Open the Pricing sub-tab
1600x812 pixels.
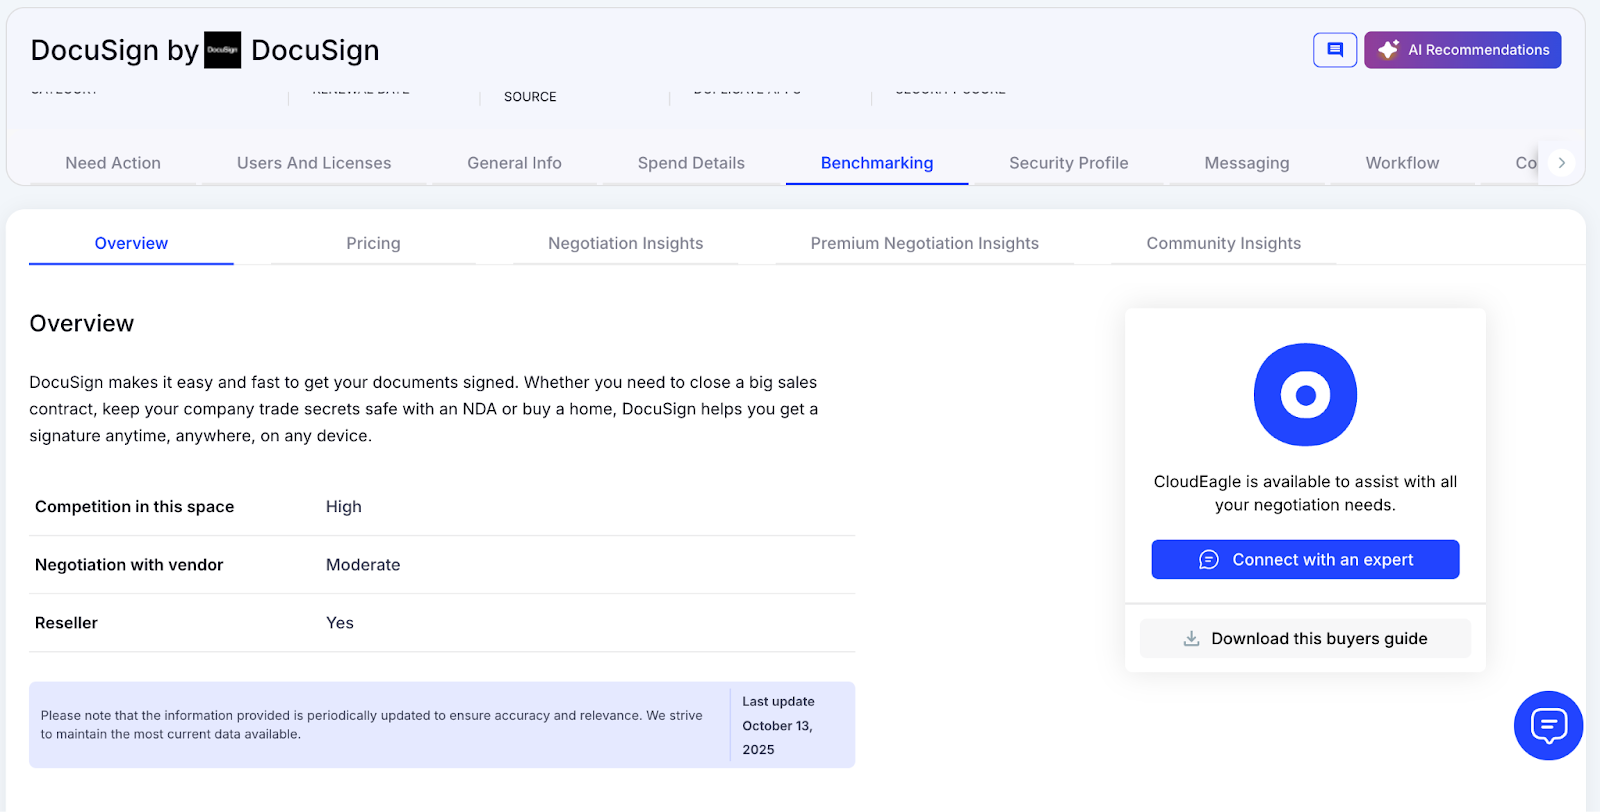click(373, 243)
